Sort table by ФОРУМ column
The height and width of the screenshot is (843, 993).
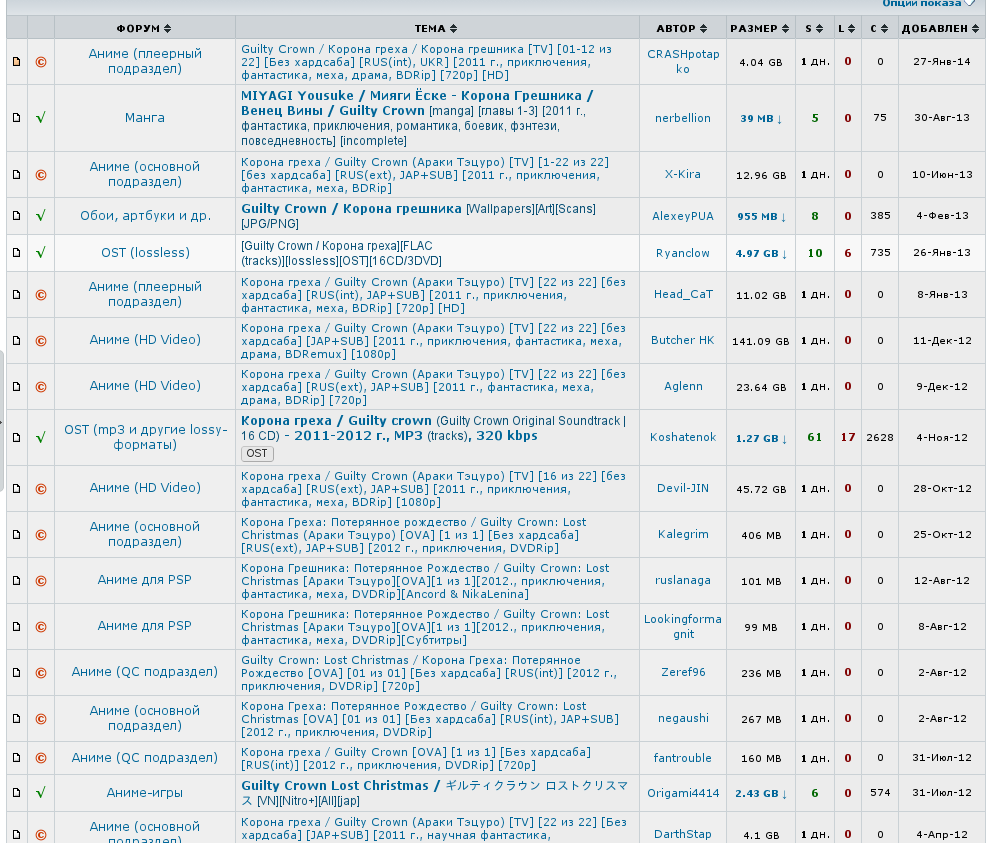tap(144, 29)
